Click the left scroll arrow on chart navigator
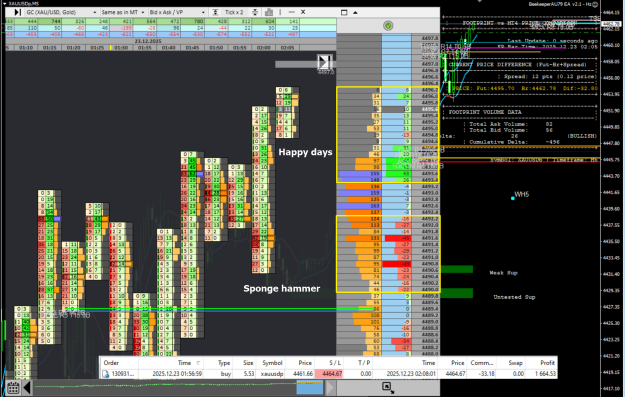 click(27, 387)
